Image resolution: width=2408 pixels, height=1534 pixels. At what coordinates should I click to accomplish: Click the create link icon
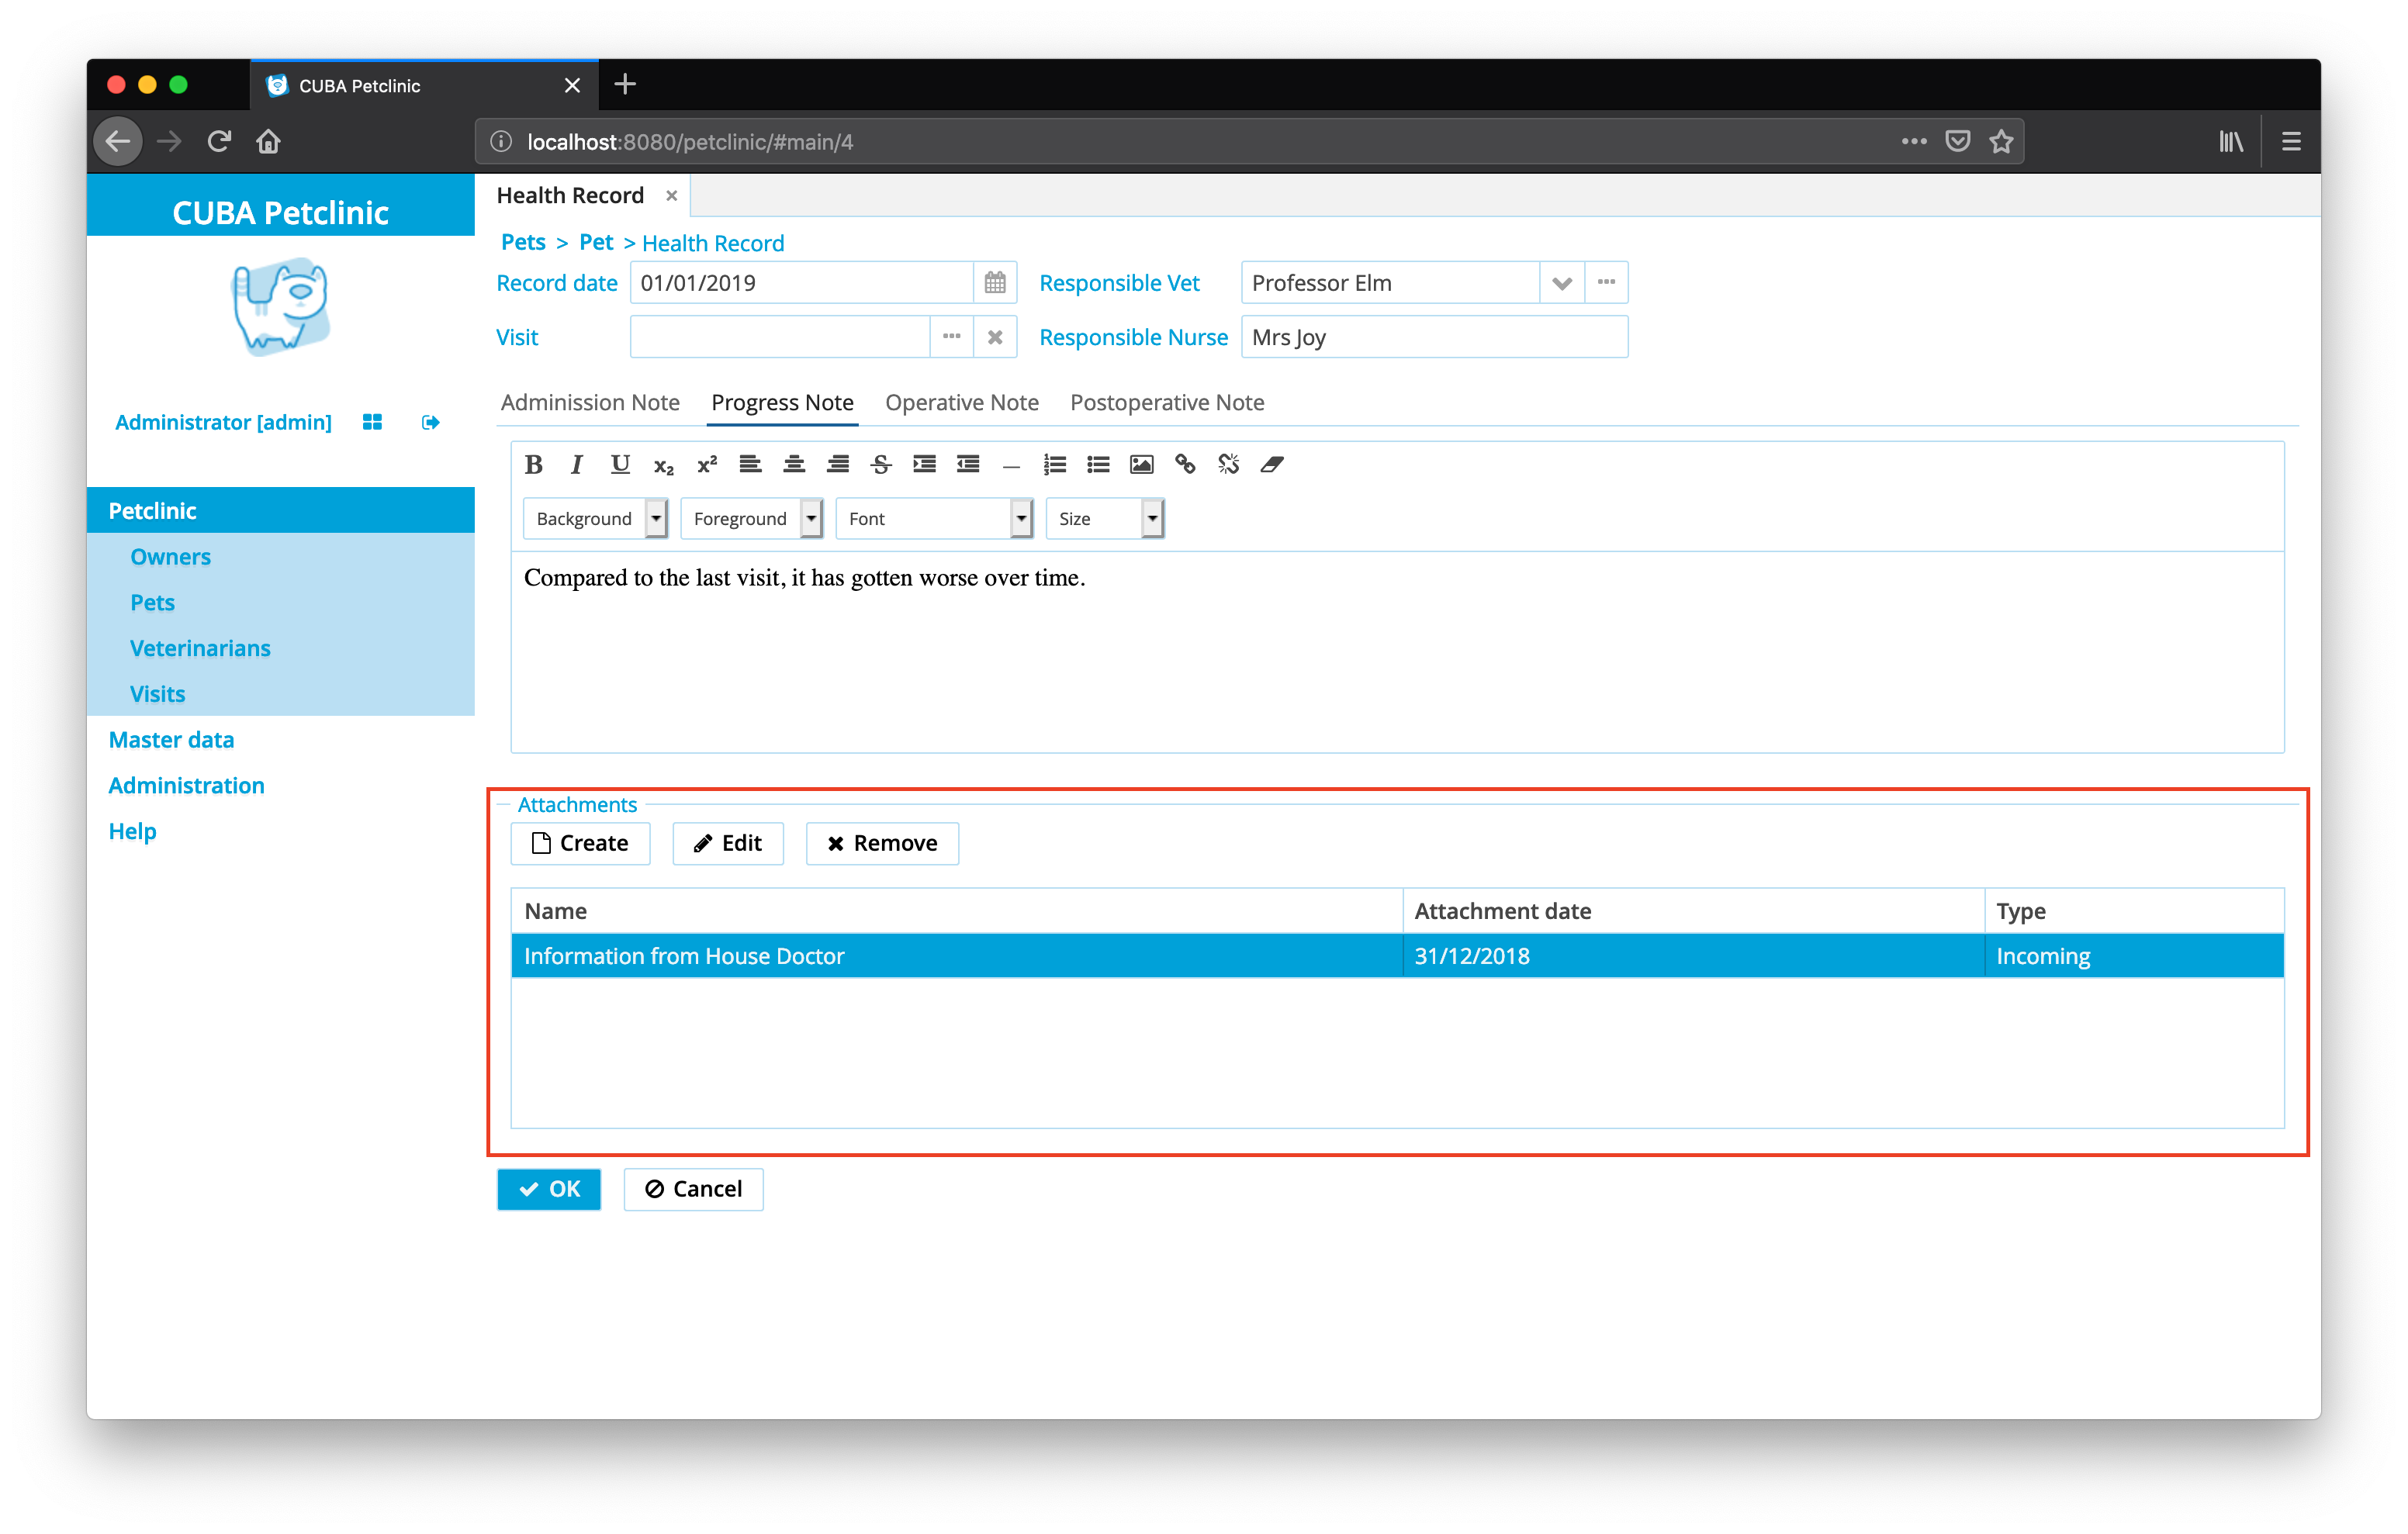(x=1185, y=464)
